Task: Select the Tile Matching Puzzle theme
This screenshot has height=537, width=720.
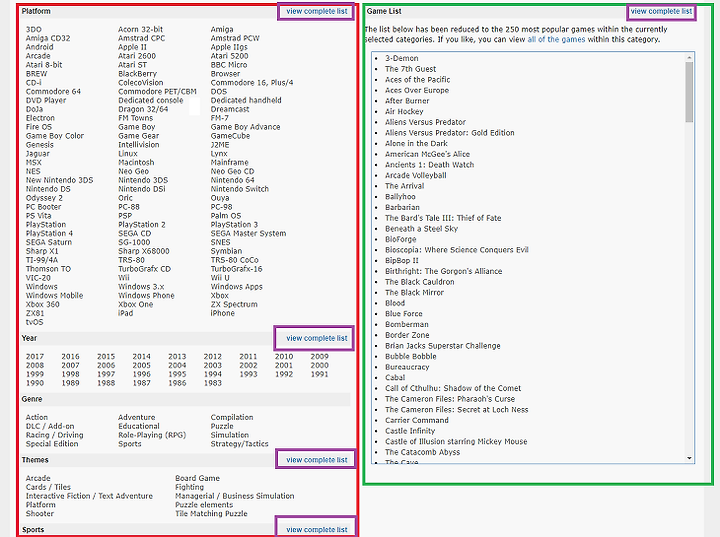Action: 211,514
